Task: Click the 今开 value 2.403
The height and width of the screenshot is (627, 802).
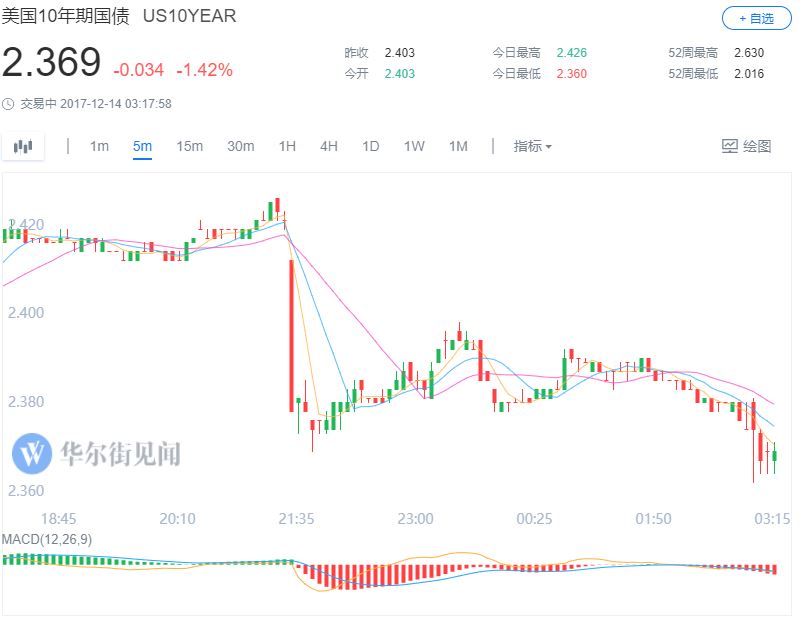Action: pyautogui.click(x=399, y=74)
